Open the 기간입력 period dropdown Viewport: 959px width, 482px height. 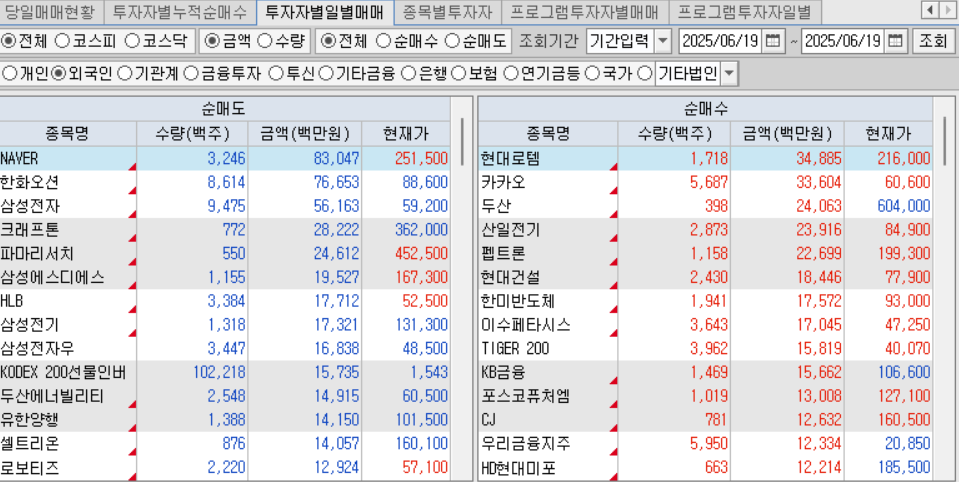click(663, 42)
